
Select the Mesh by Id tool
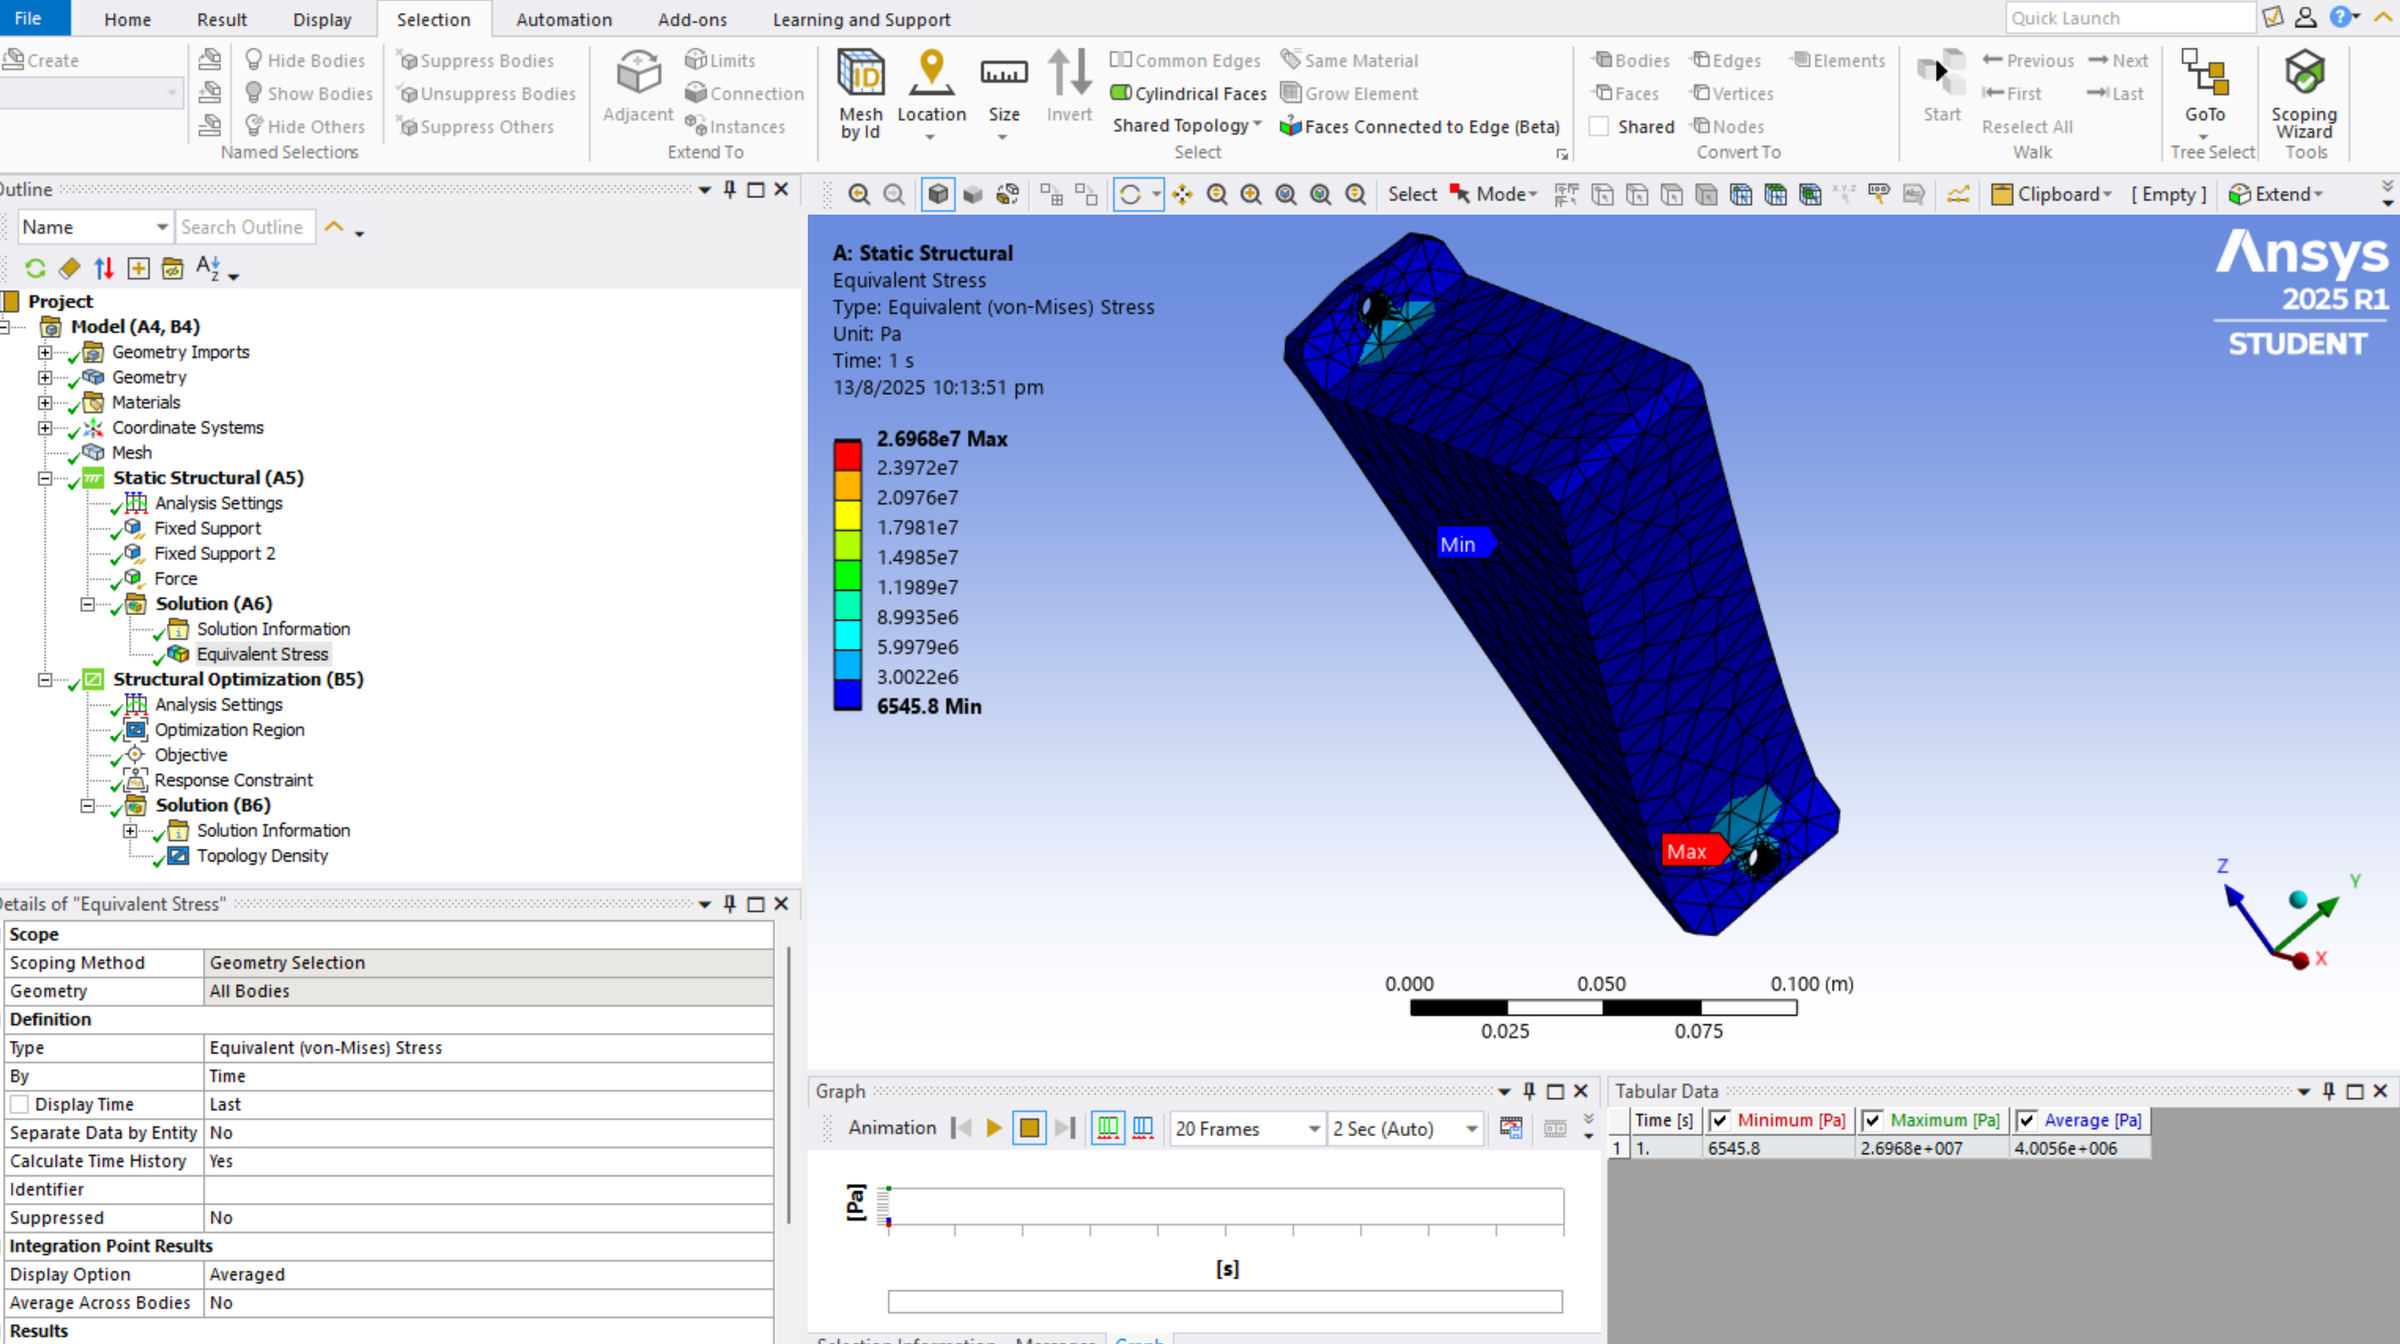point(860,90)
